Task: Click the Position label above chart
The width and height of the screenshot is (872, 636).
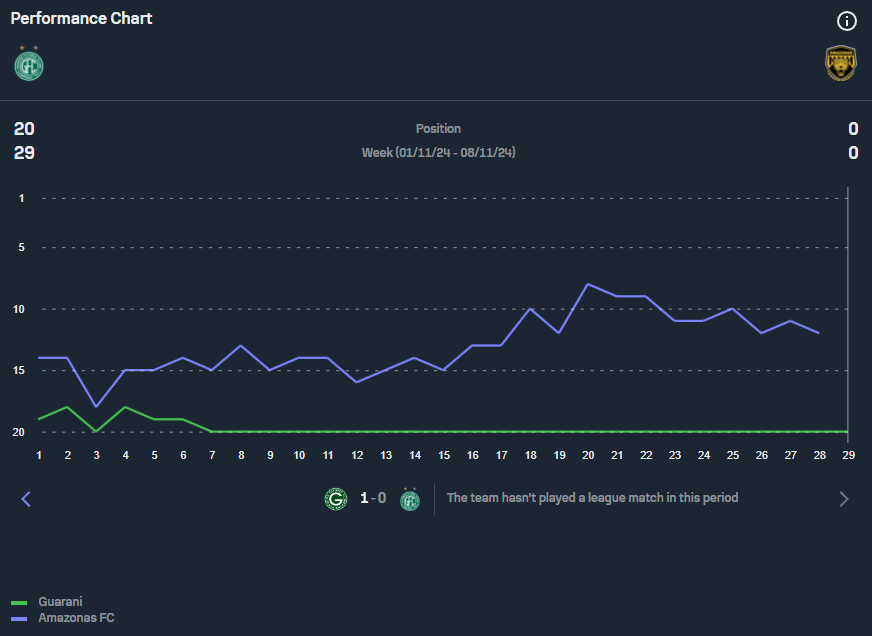Action: 438,129
